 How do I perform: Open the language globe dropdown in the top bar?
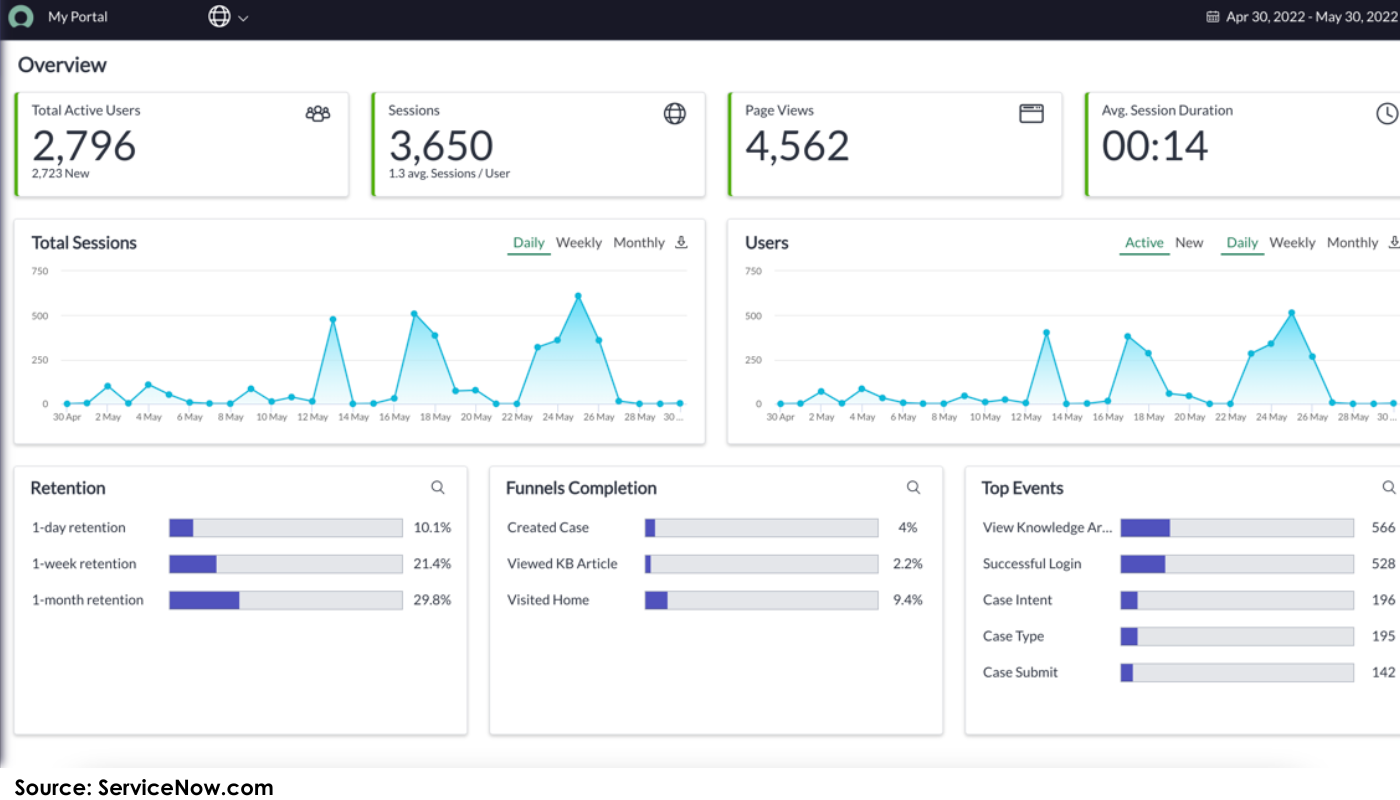click(x=228, y=17)
